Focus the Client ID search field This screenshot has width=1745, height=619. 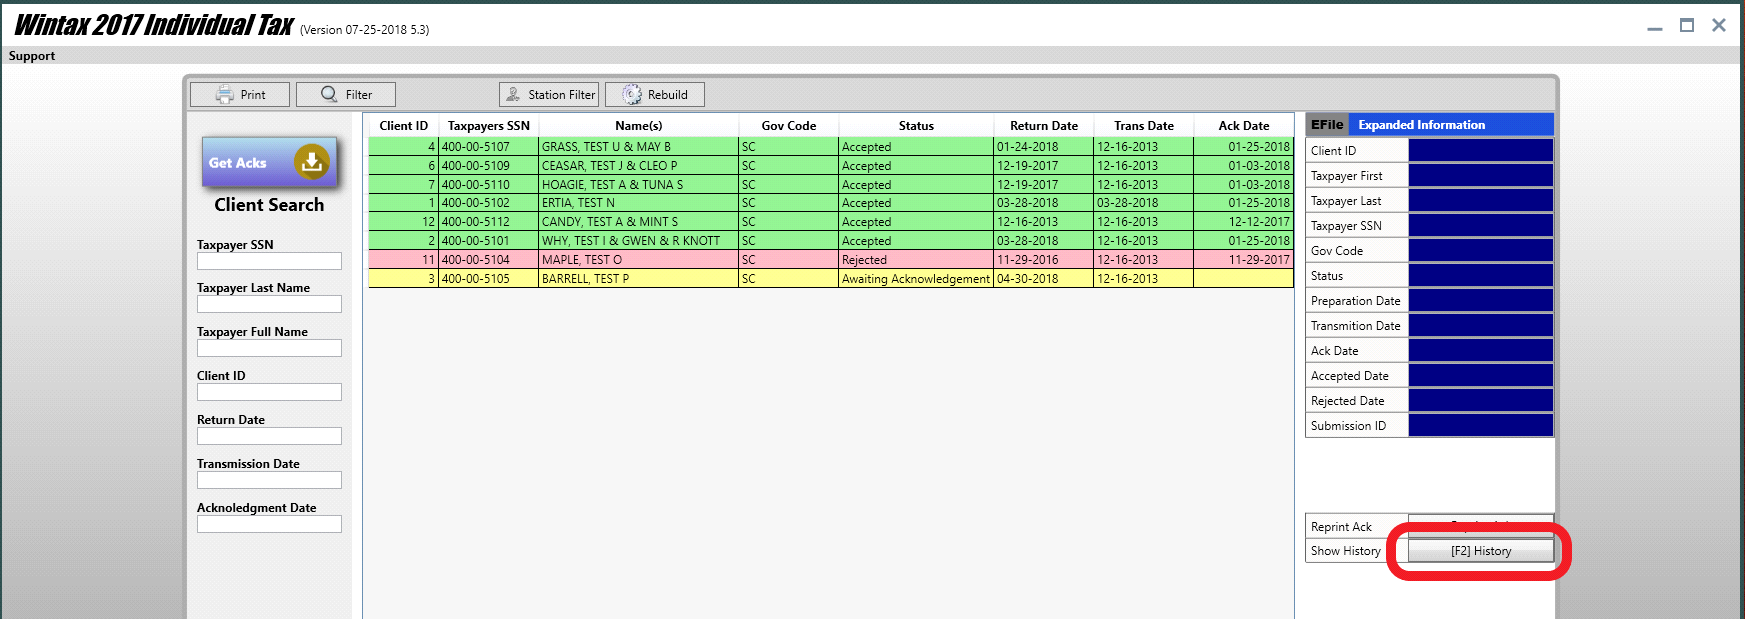coord(269,392)
